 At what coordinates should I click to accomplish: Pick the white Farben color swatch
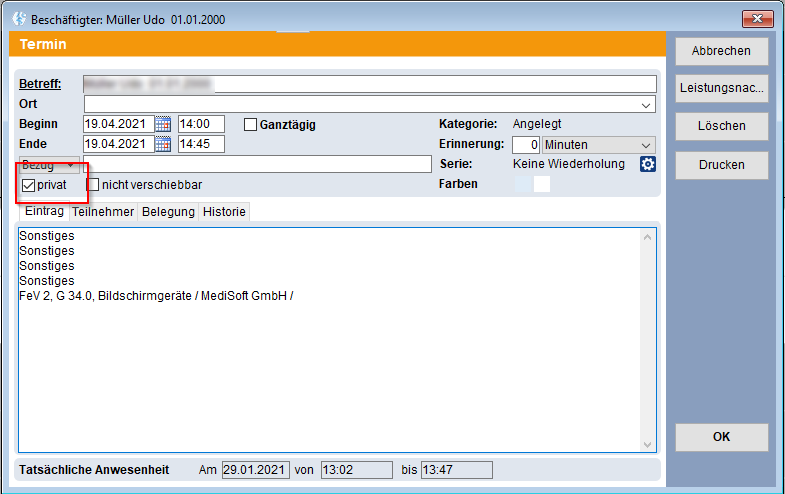542,184
